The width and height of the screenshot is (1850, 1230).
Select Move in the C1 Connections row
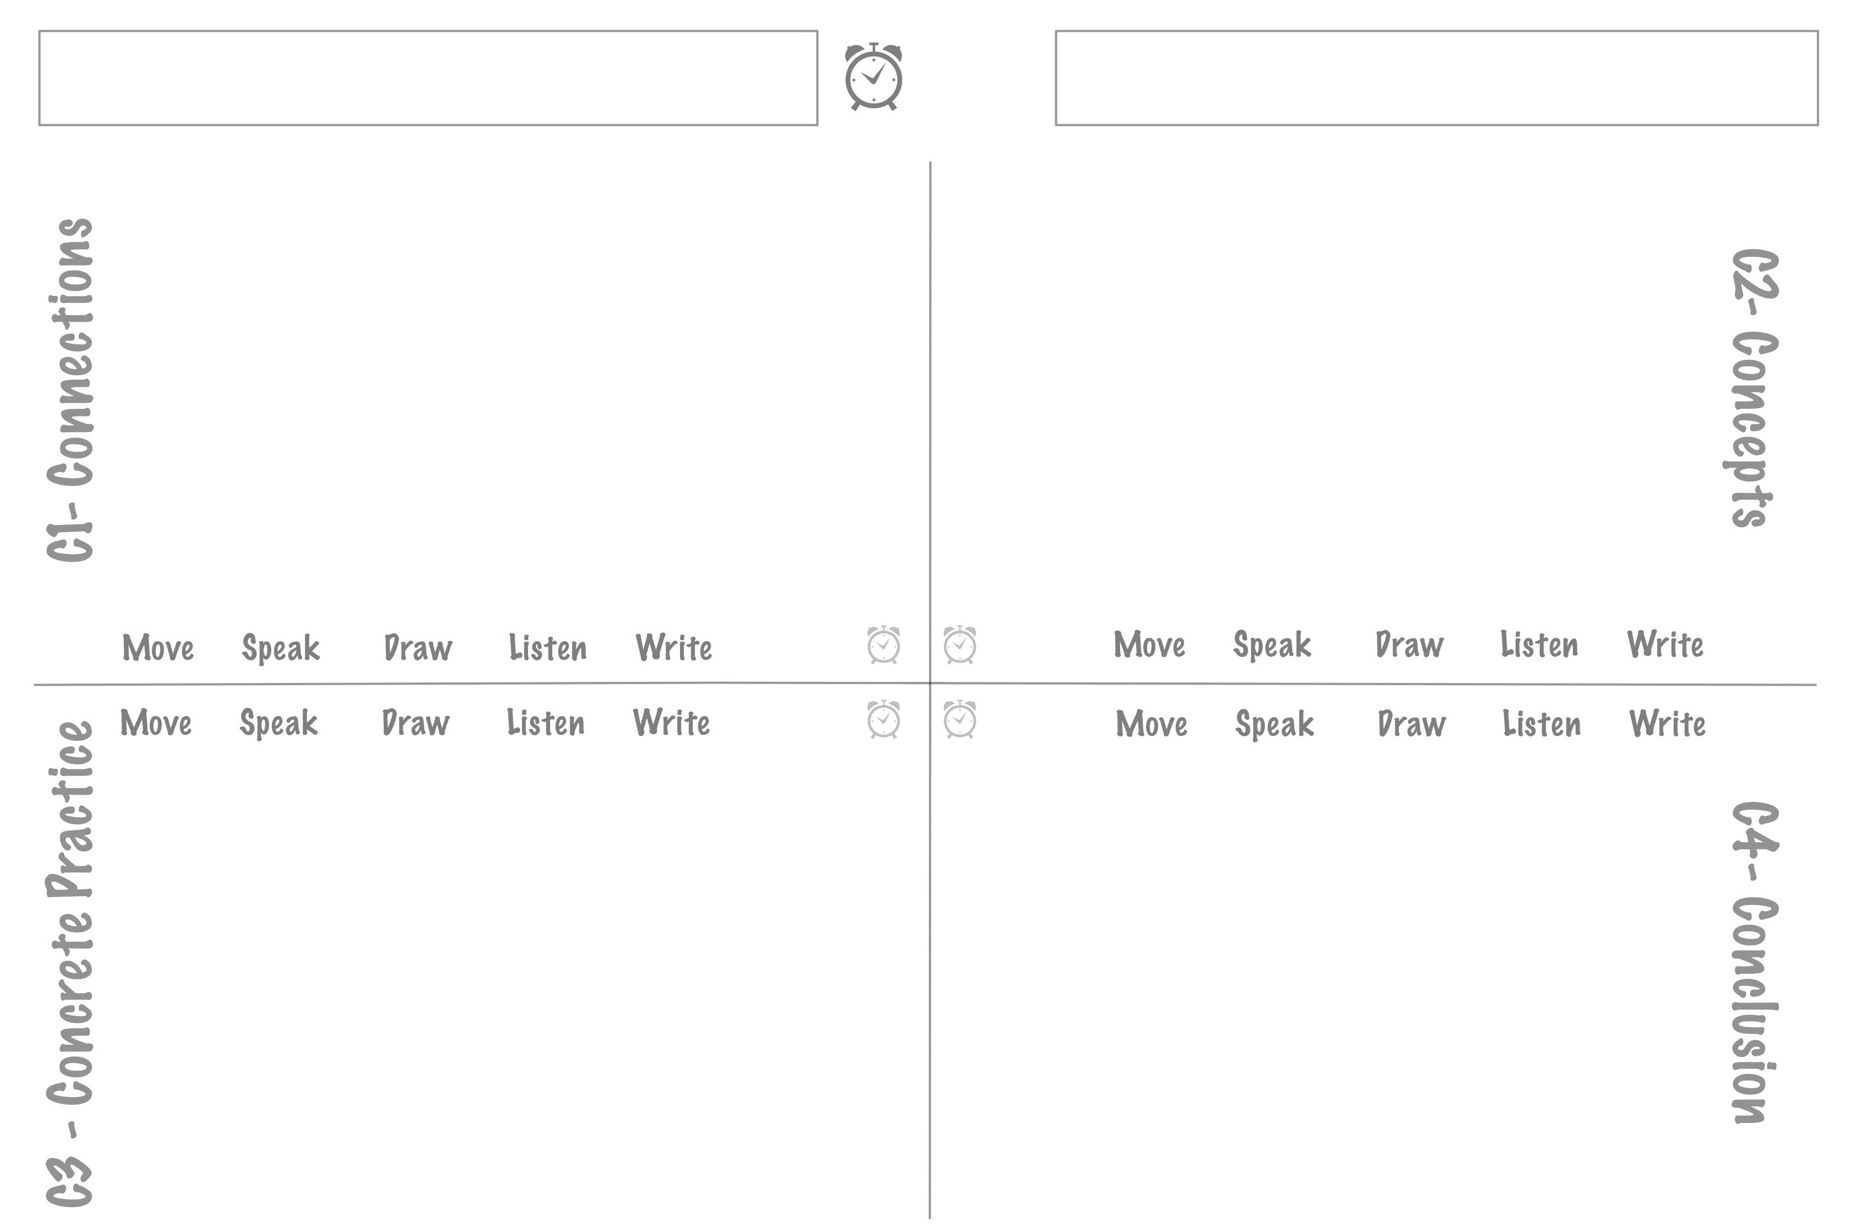pos(158,648)
